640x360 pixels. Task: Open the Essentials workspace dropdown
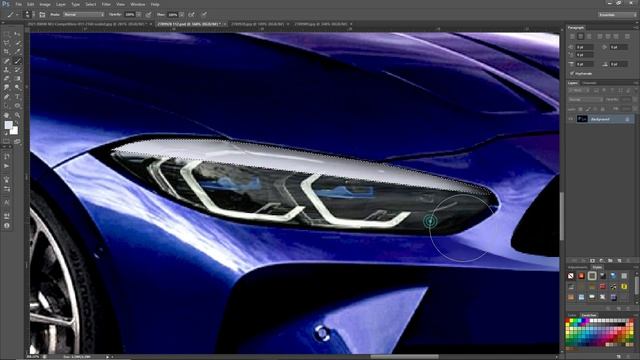tap(617, 14)
